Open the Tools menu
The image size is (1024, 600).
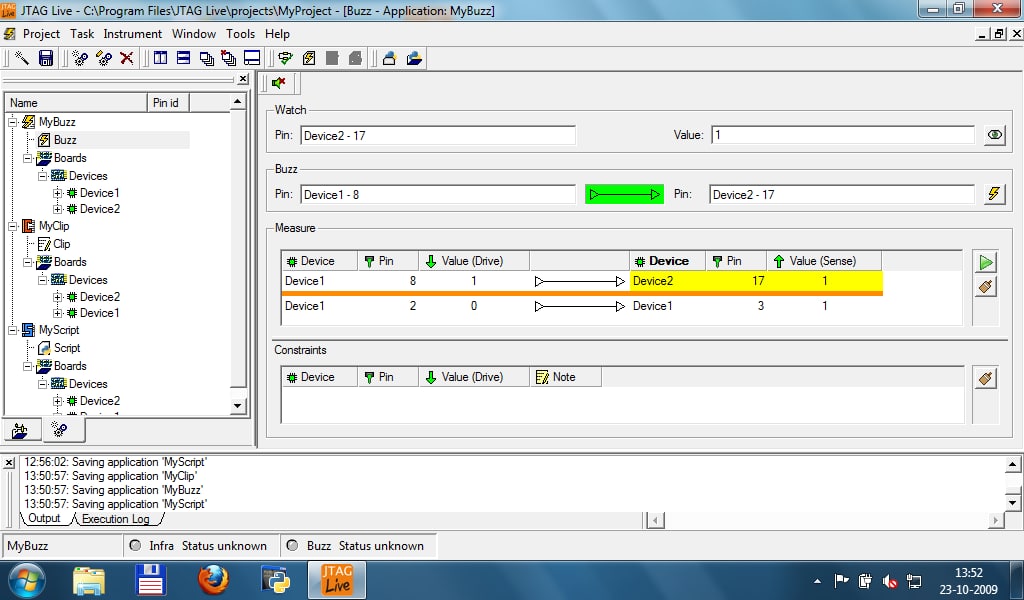tap(240, 34)
